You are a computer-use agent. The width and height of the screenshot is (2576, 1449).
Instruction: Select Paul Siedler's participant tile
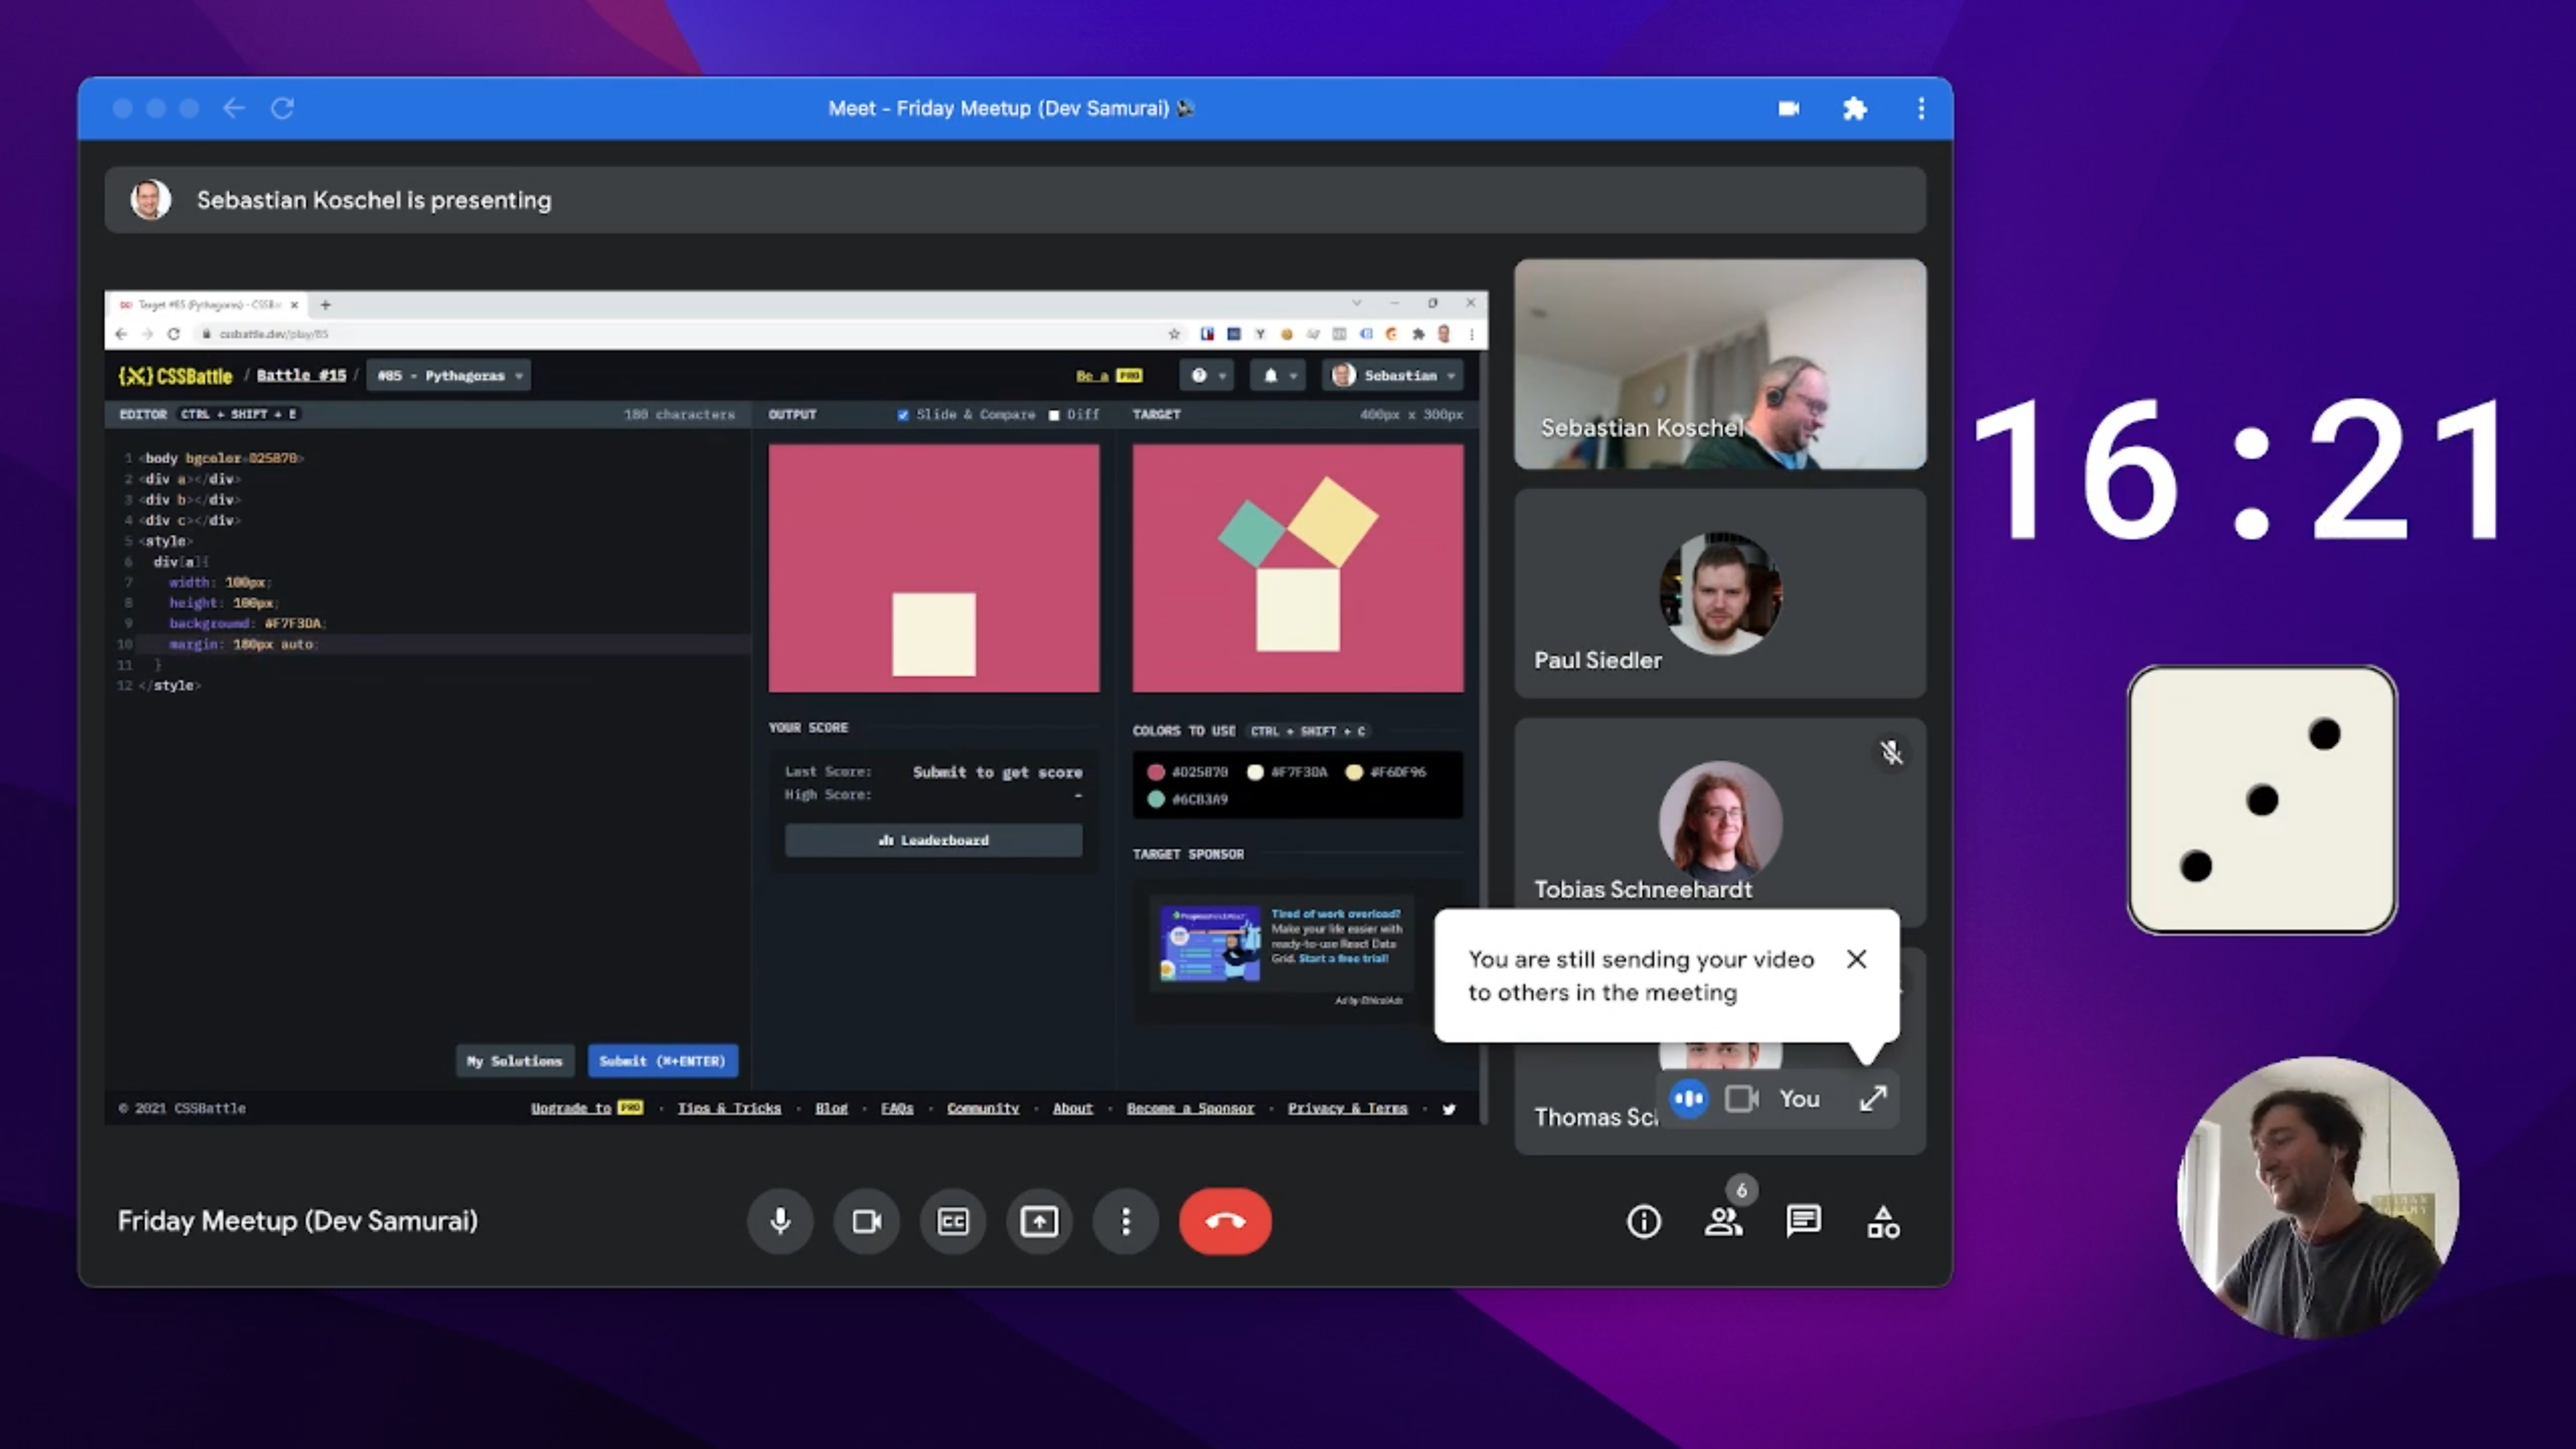(x=1720, y=593)
